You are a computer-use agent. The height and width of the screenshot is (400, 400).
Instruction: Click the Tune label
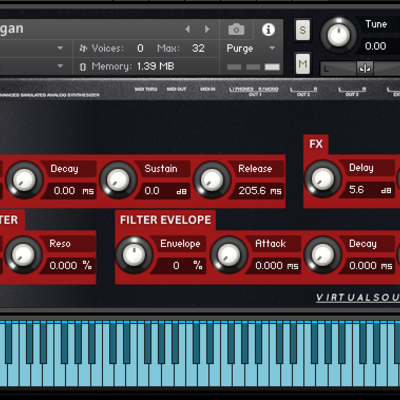pos(376,24)
